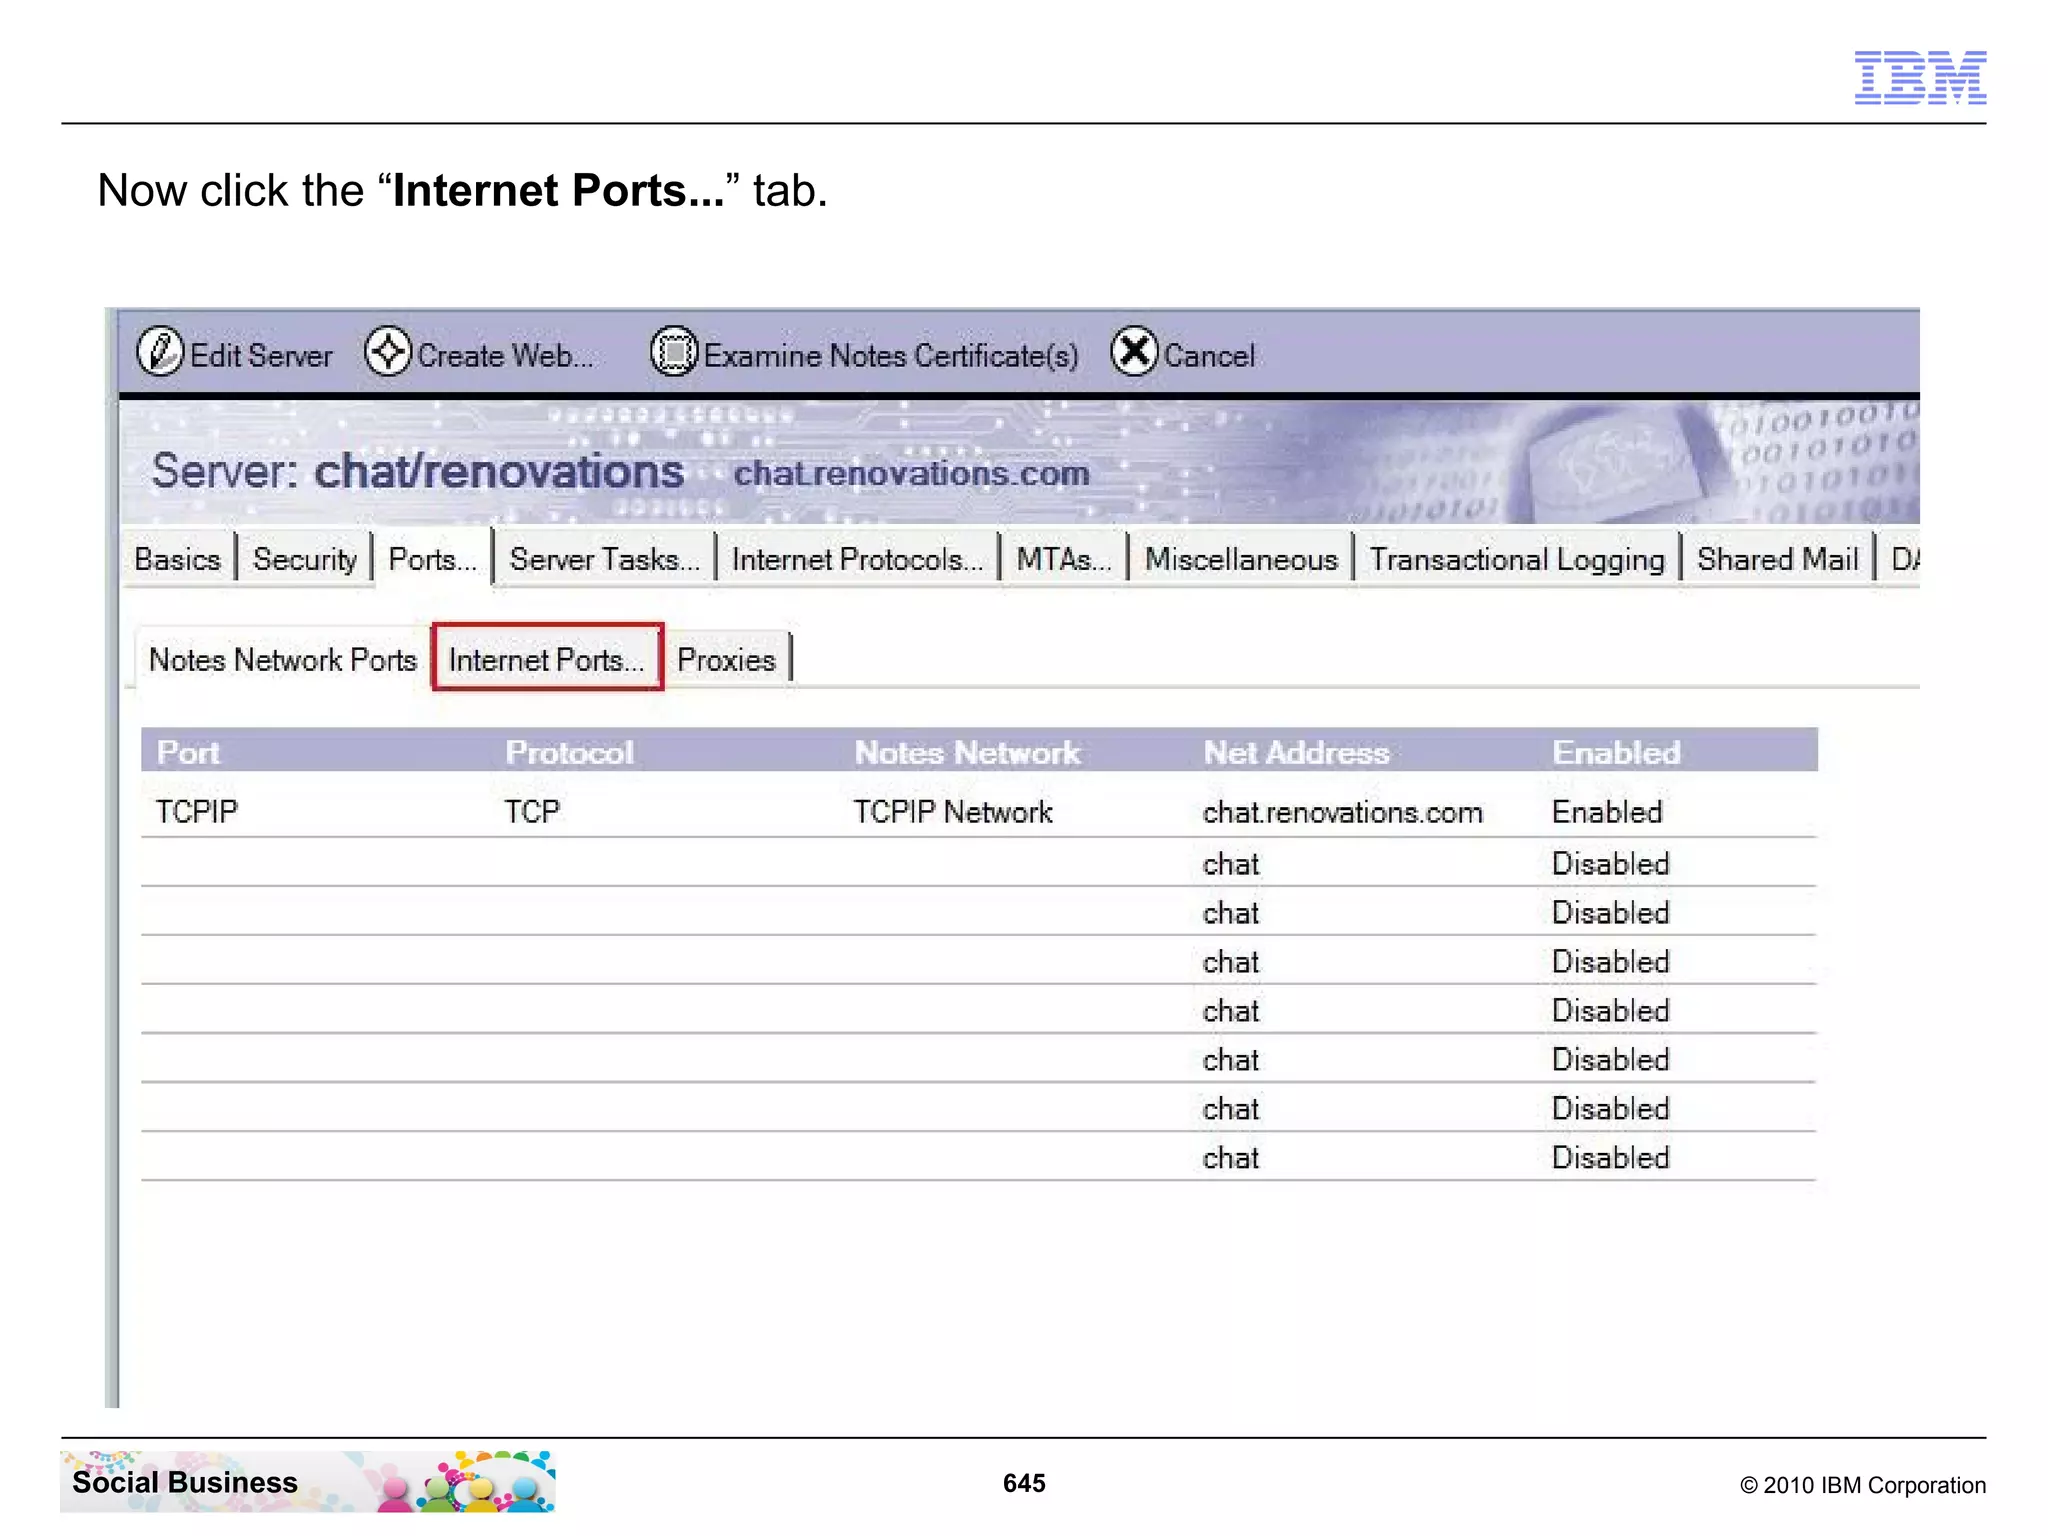The height and width of the screenshot is (1536, 2048).
Task: Open the MTAs... tab
Action: 1064,559
